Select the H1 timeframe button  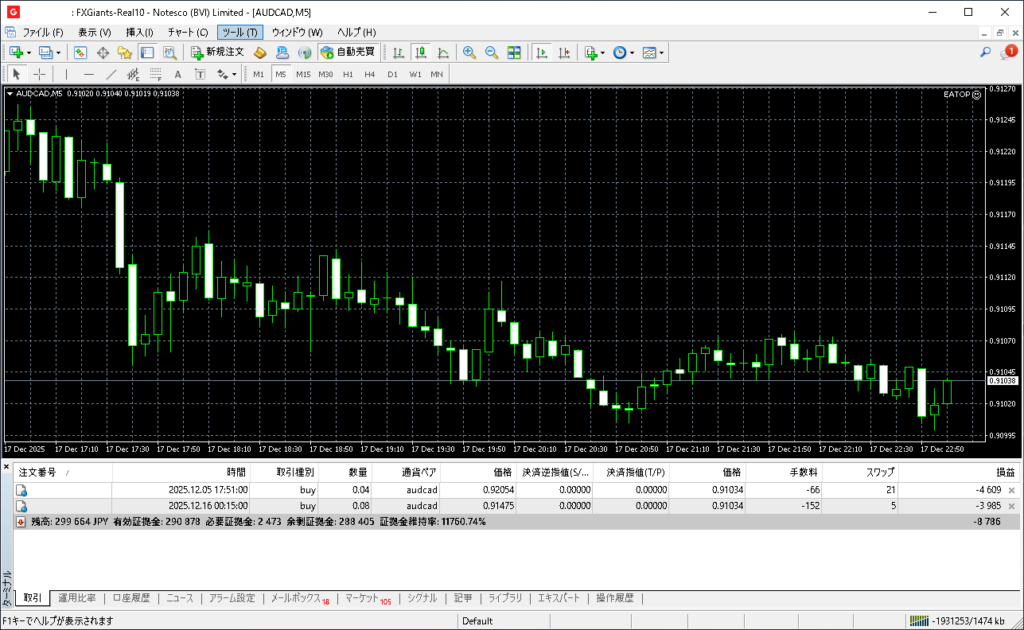click(x=348, y=74)
